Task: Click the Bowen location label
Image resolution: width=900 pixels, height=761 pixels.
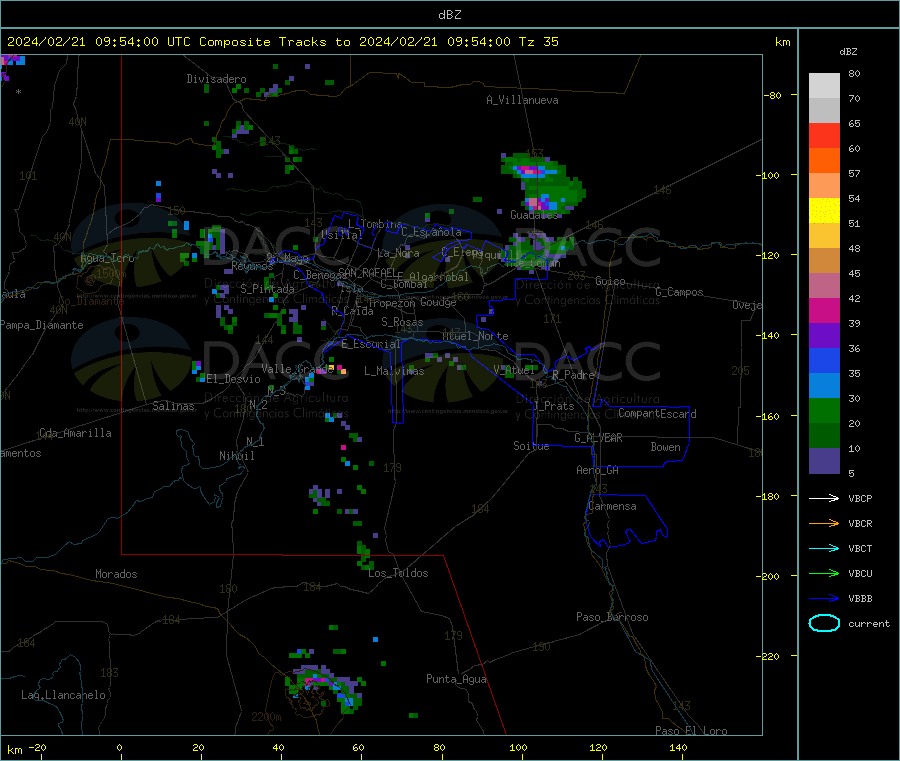Action: point(666,447)
